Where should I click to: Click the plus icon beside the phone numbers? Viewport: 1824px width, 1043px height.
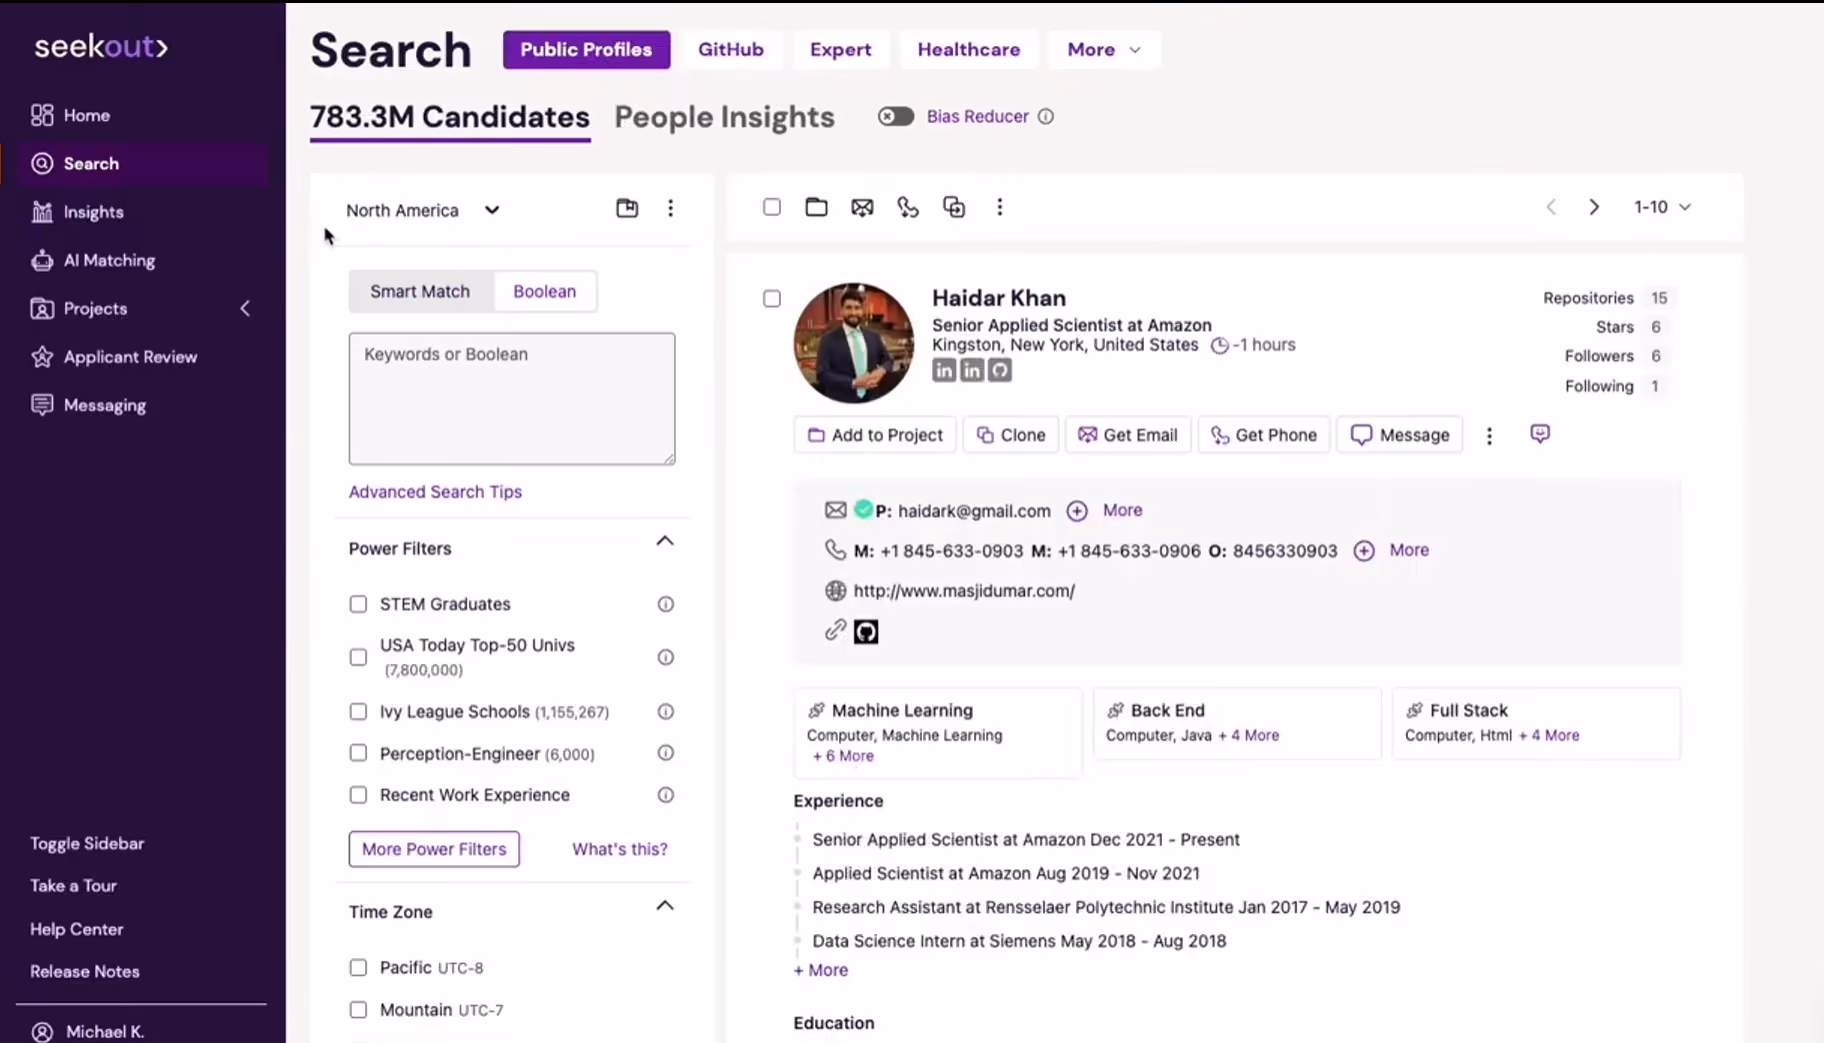coord(1364,551)
